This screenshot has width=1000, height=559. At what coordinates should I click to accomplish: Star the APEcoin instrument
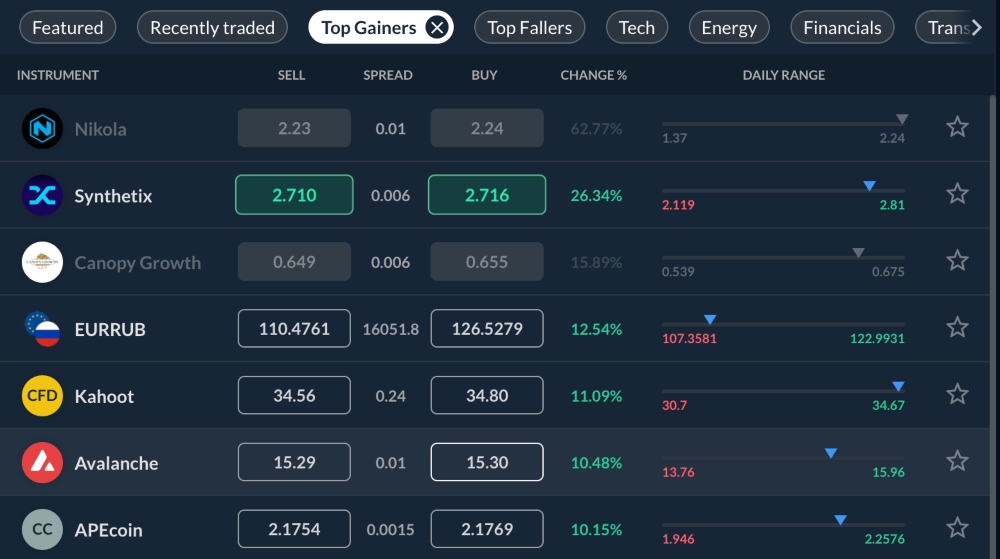tap(957, 528)
